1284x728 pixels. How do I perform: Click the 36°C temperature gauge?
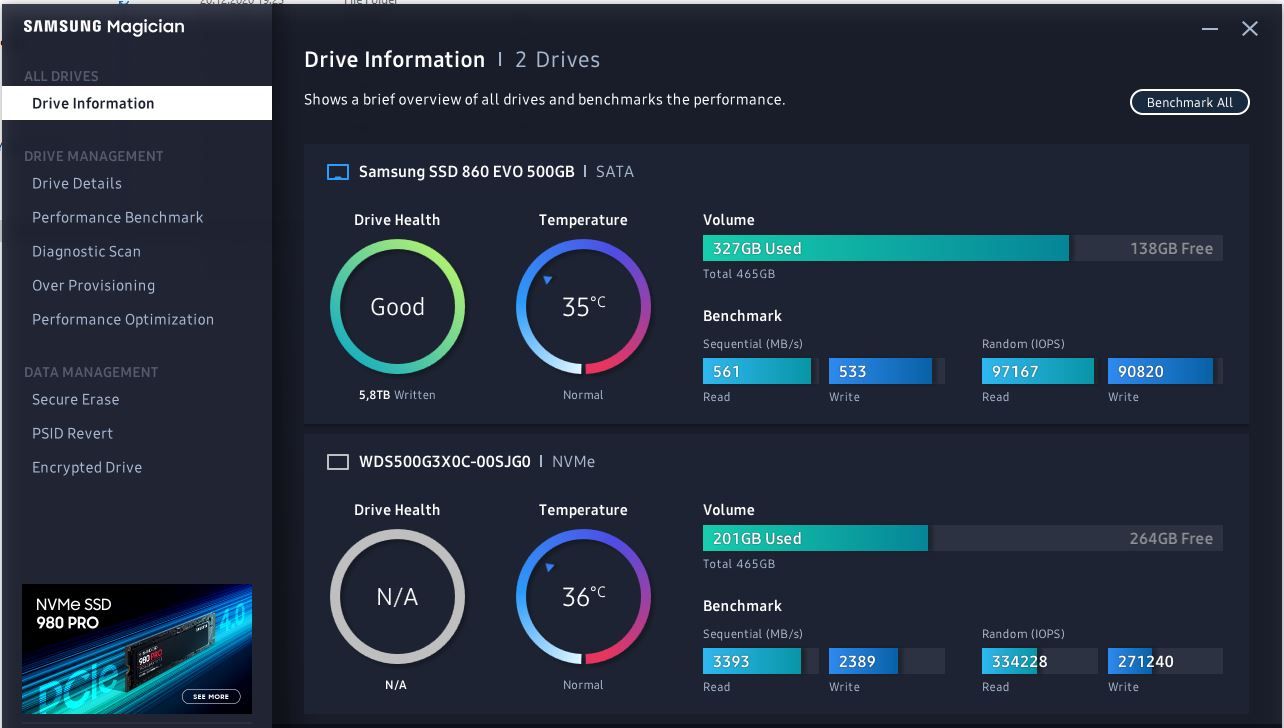583,597
